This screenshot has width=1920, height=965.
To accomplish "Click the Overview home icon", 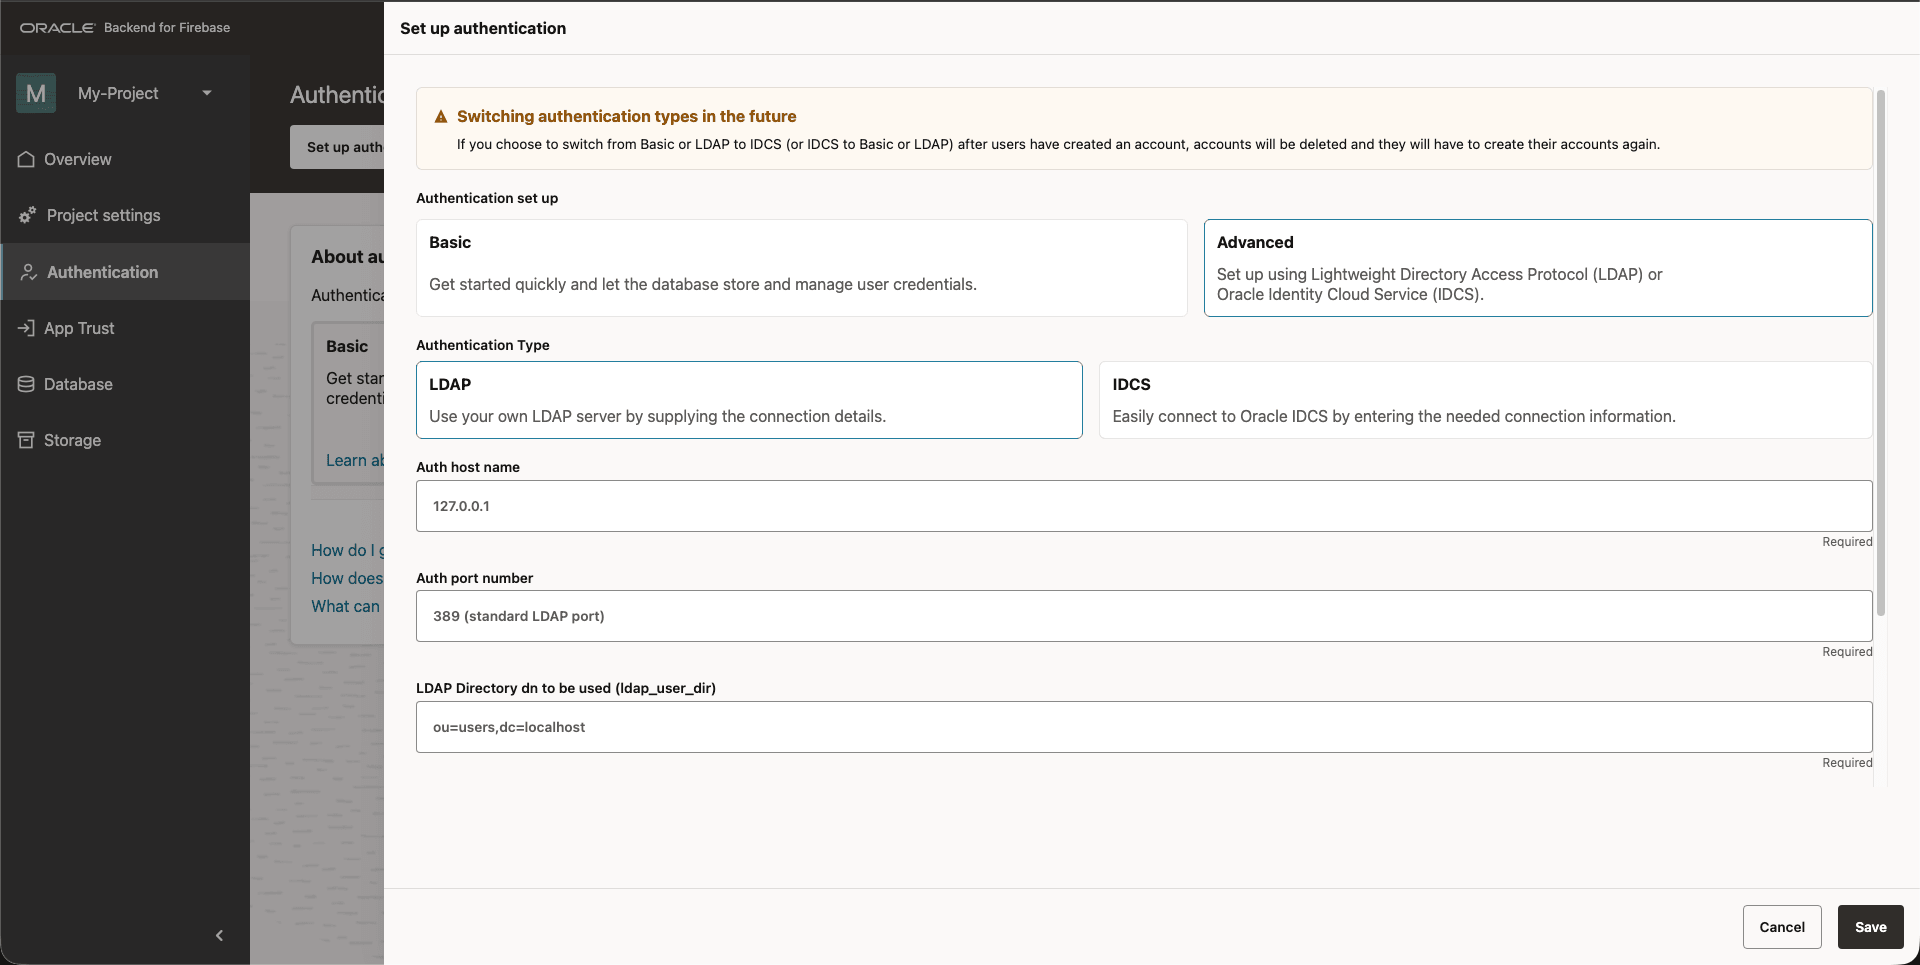I will (x=26, y=159).
